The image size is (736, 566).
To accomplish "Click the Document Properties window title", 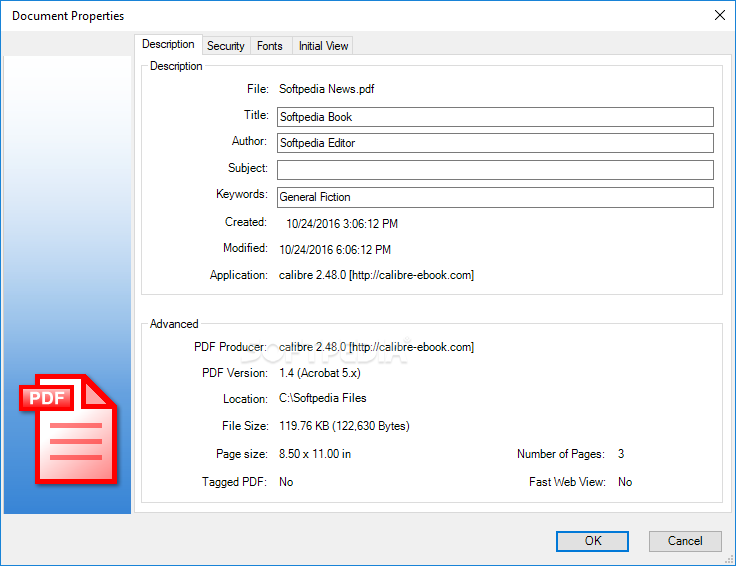I will pyautogui.click(x=68, y=16).
